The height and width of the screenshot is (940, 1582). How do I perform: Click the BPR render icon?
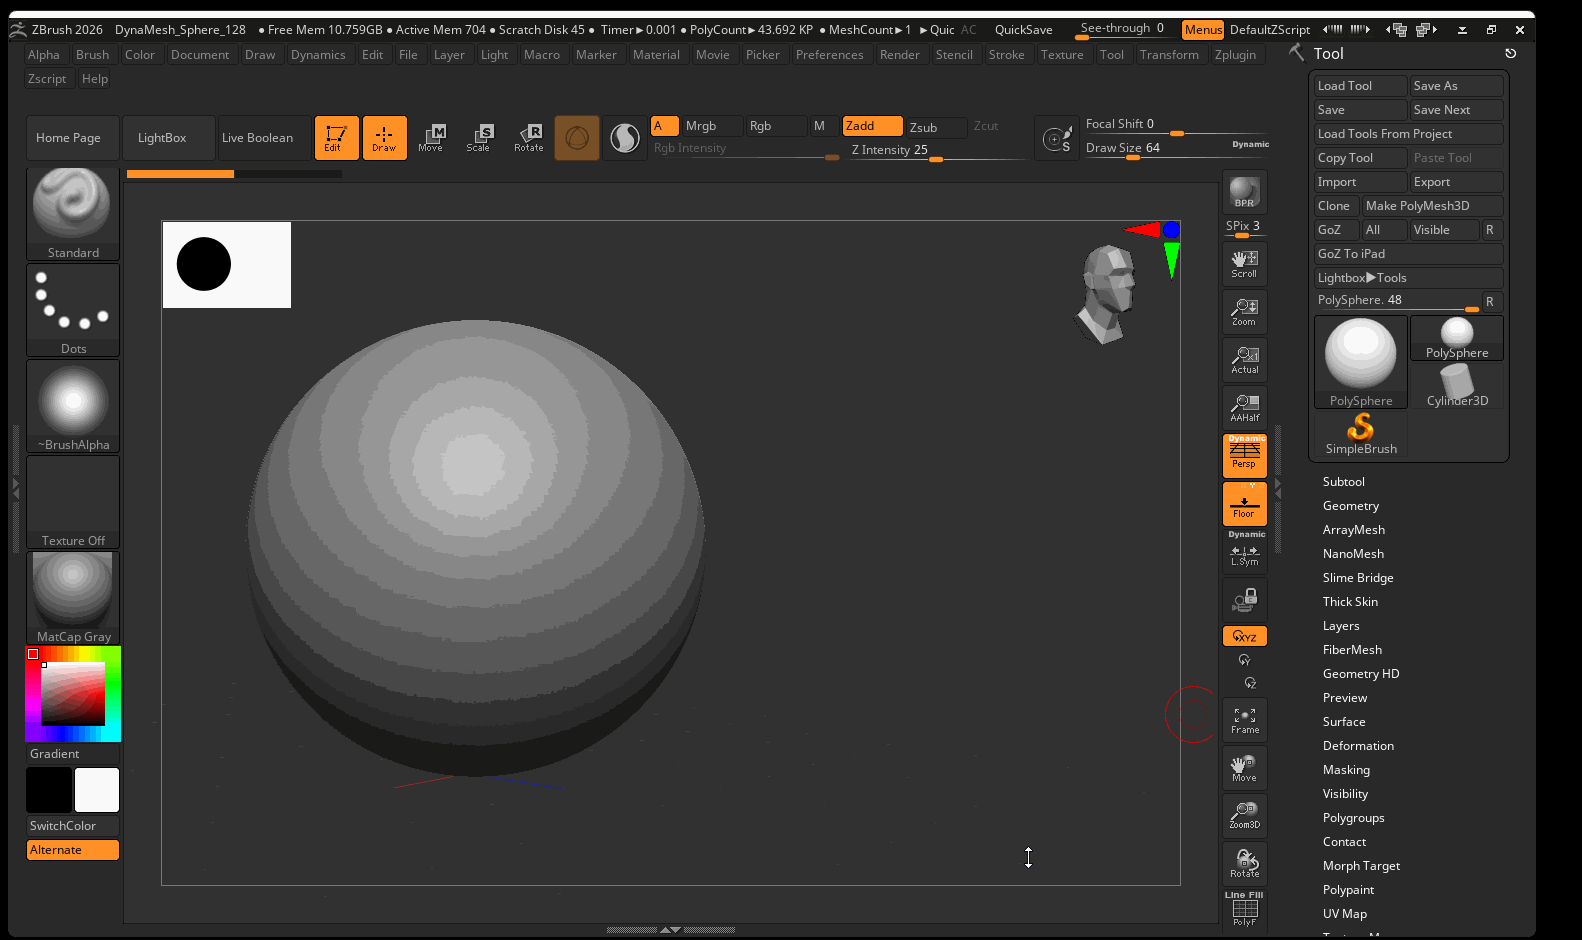pyautogui.click(x=1244, y=192)
